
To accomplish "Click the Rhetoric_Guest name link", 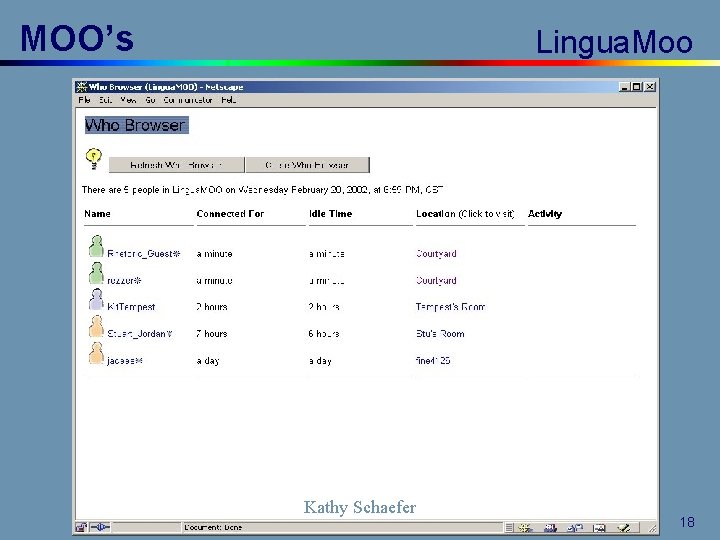I will (x=144, y=253).
